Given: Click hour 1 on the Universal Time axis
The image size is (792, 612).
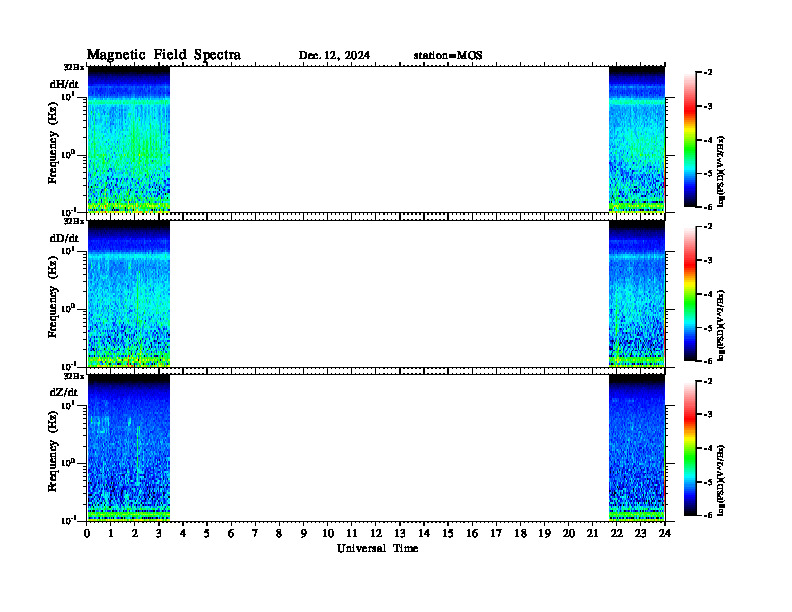Looking at the screenshot, I should [x=111, y=534].
